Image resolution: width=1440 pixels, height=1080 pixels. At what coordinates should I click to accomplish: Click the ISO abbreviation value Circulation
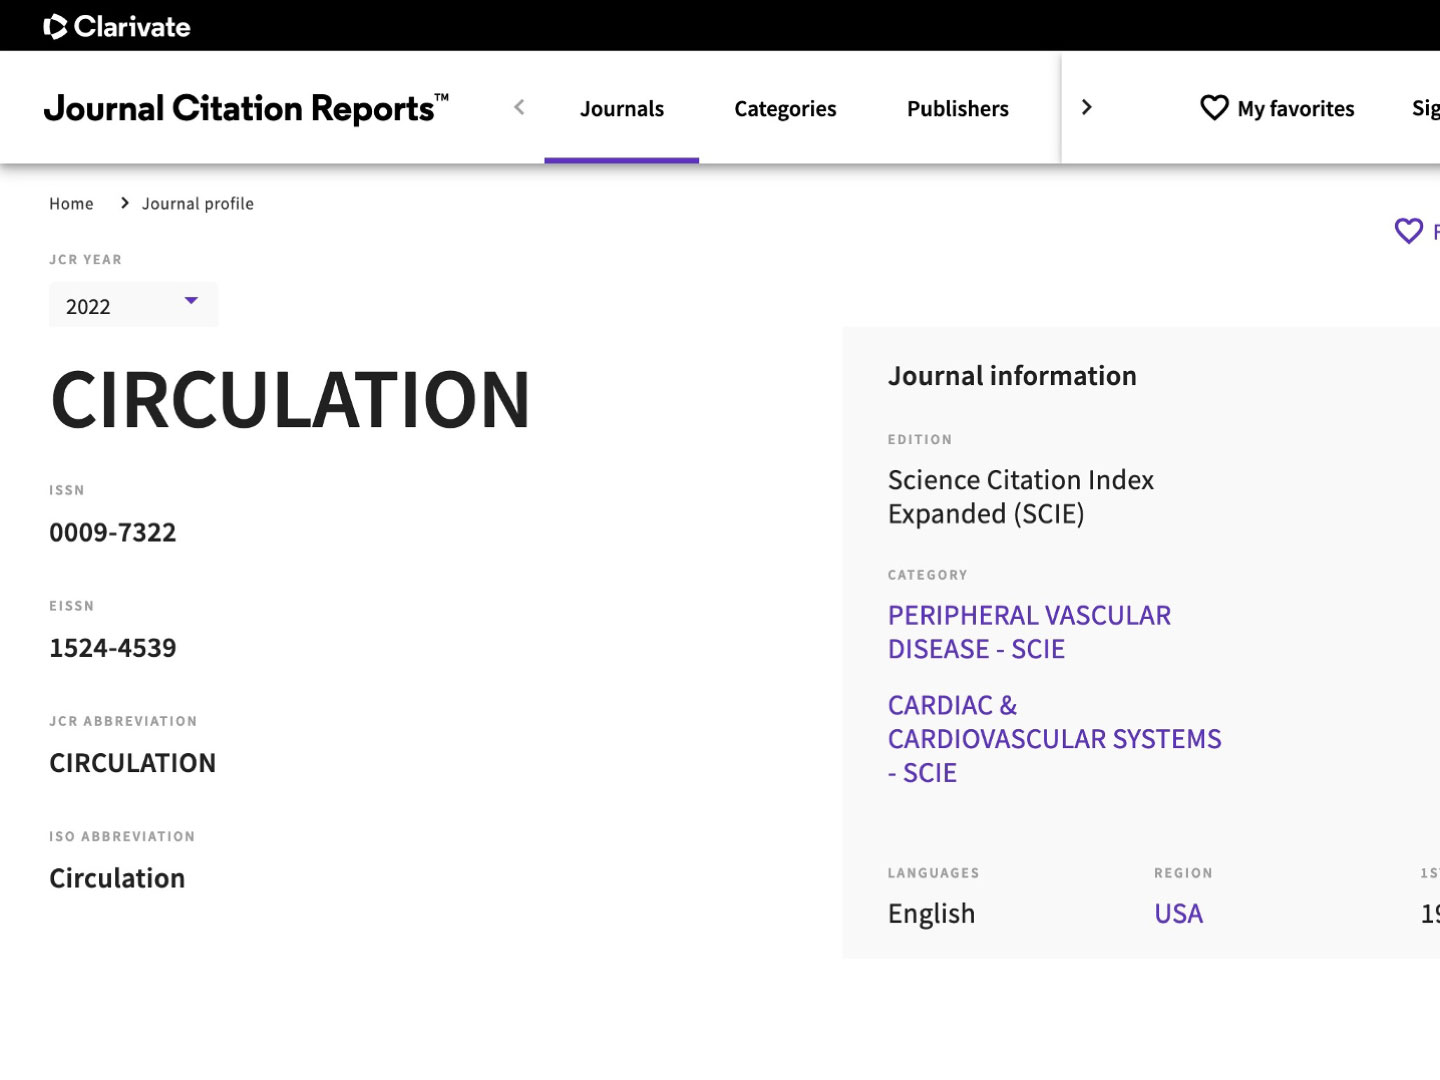point(117,878)
